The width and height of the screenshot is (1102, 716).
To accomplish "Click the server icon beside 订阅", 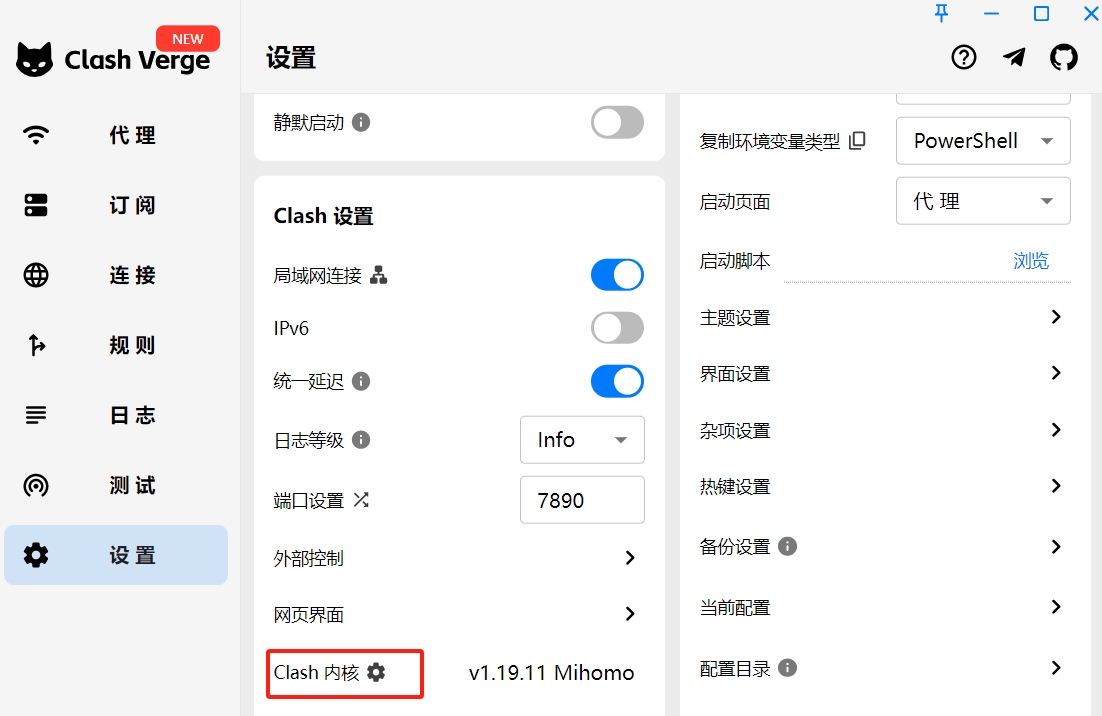I will pos(36,204).
